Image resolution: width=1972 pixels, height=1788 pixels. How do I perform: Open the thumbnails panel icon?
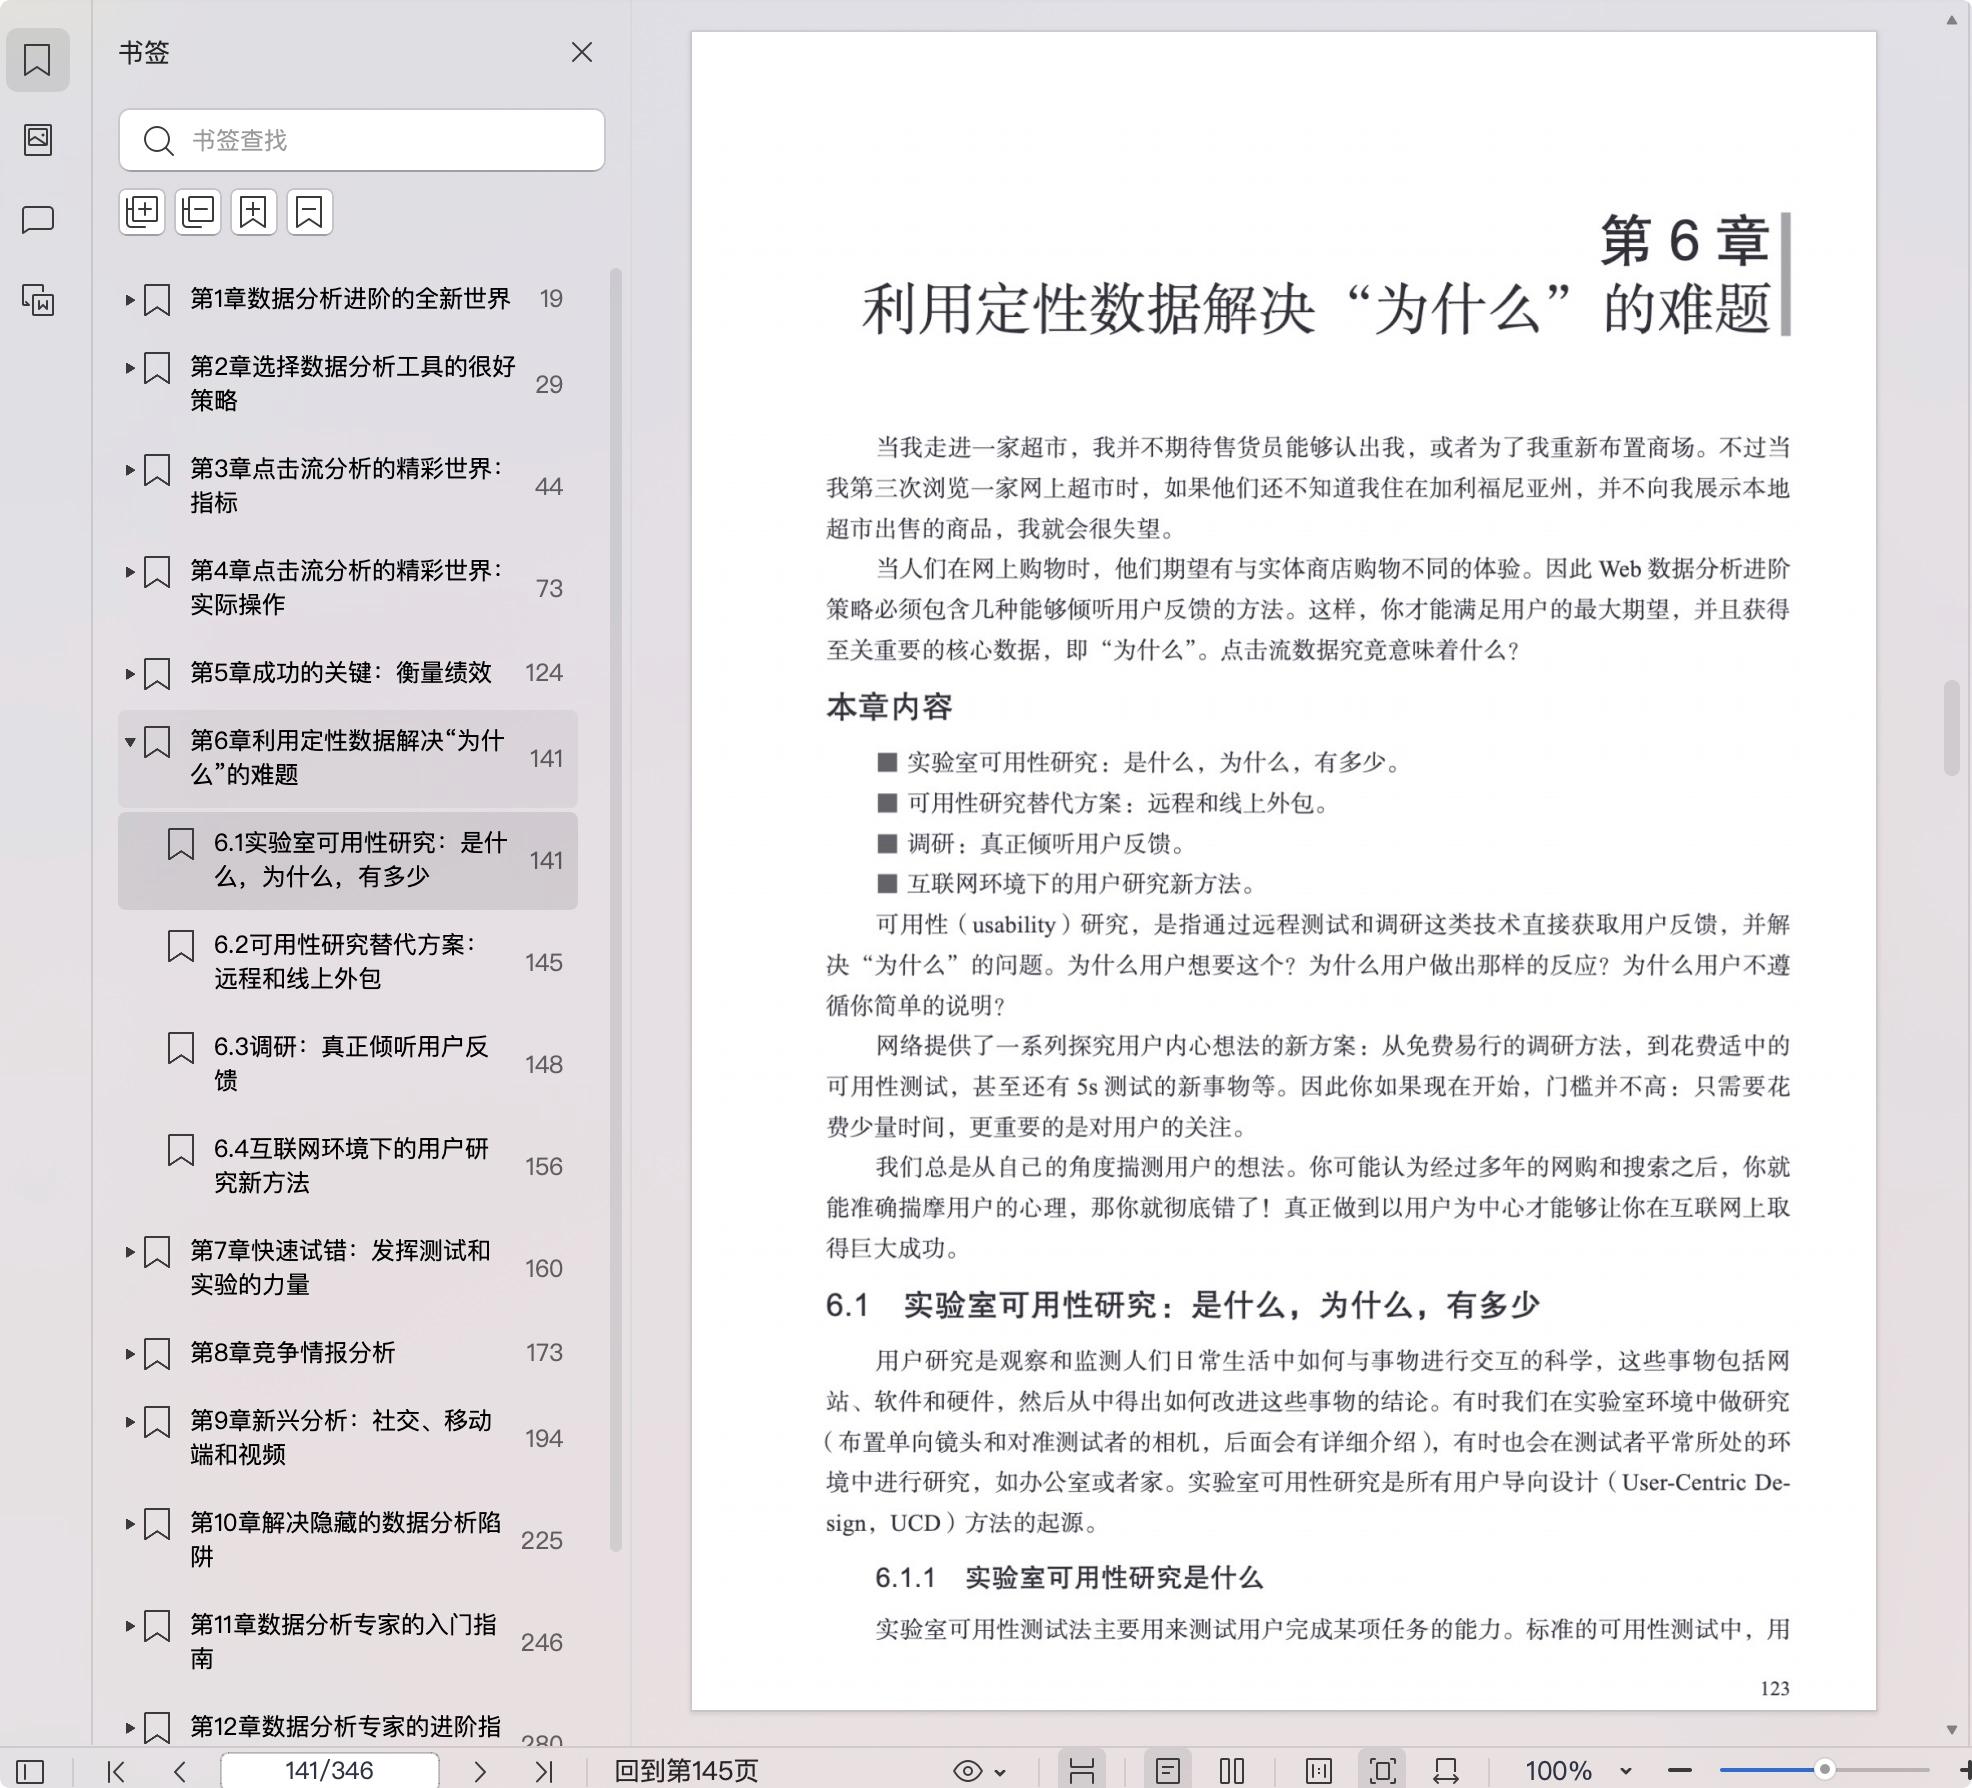[x=38, y=139]
